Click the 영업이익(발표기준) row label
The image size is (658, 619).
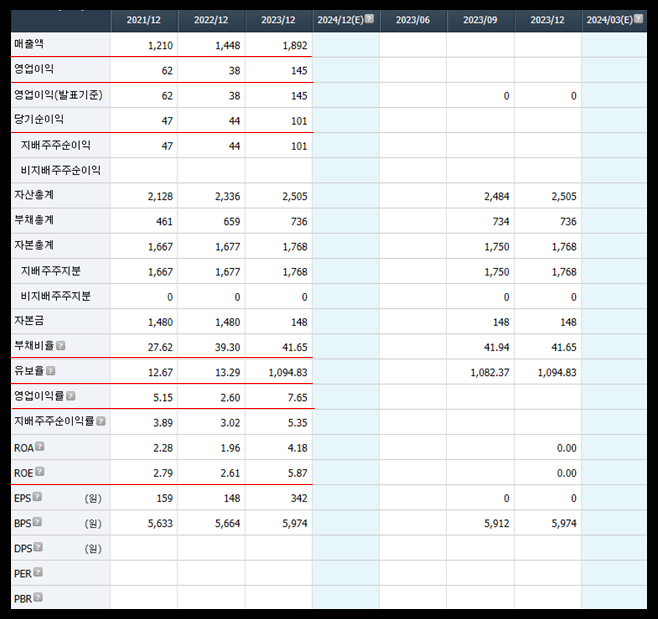pos(58,94)
